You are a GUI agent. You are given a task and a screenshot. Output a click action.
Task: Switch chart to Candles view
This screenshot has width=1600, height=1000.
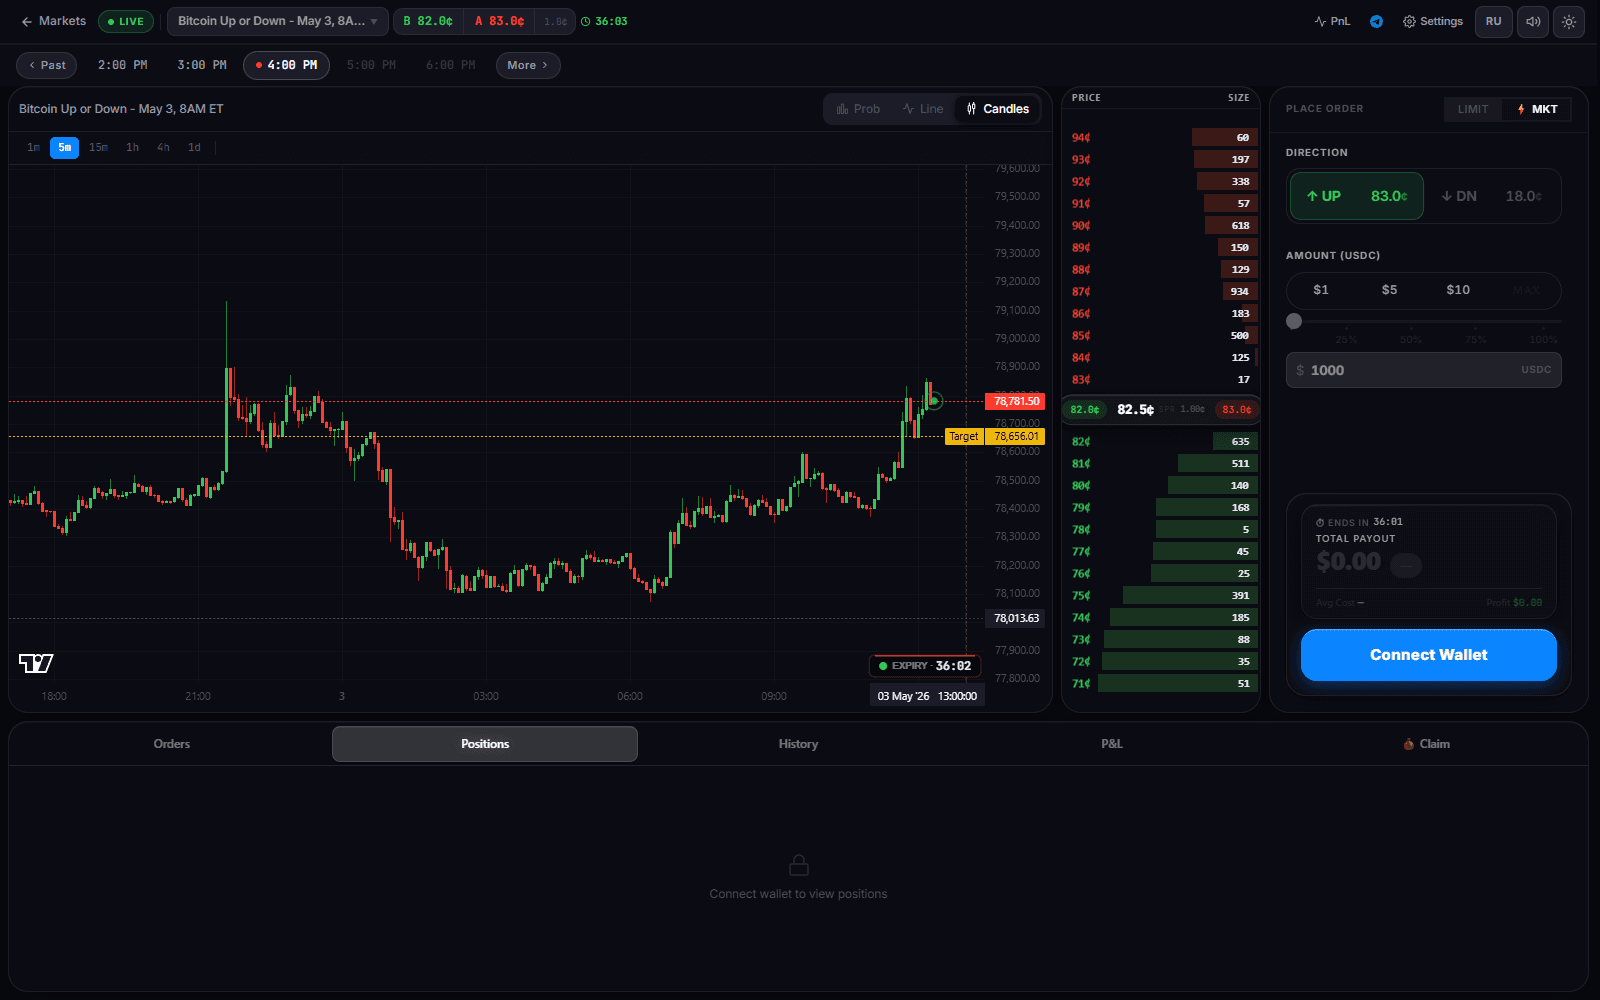click(998, 109)
